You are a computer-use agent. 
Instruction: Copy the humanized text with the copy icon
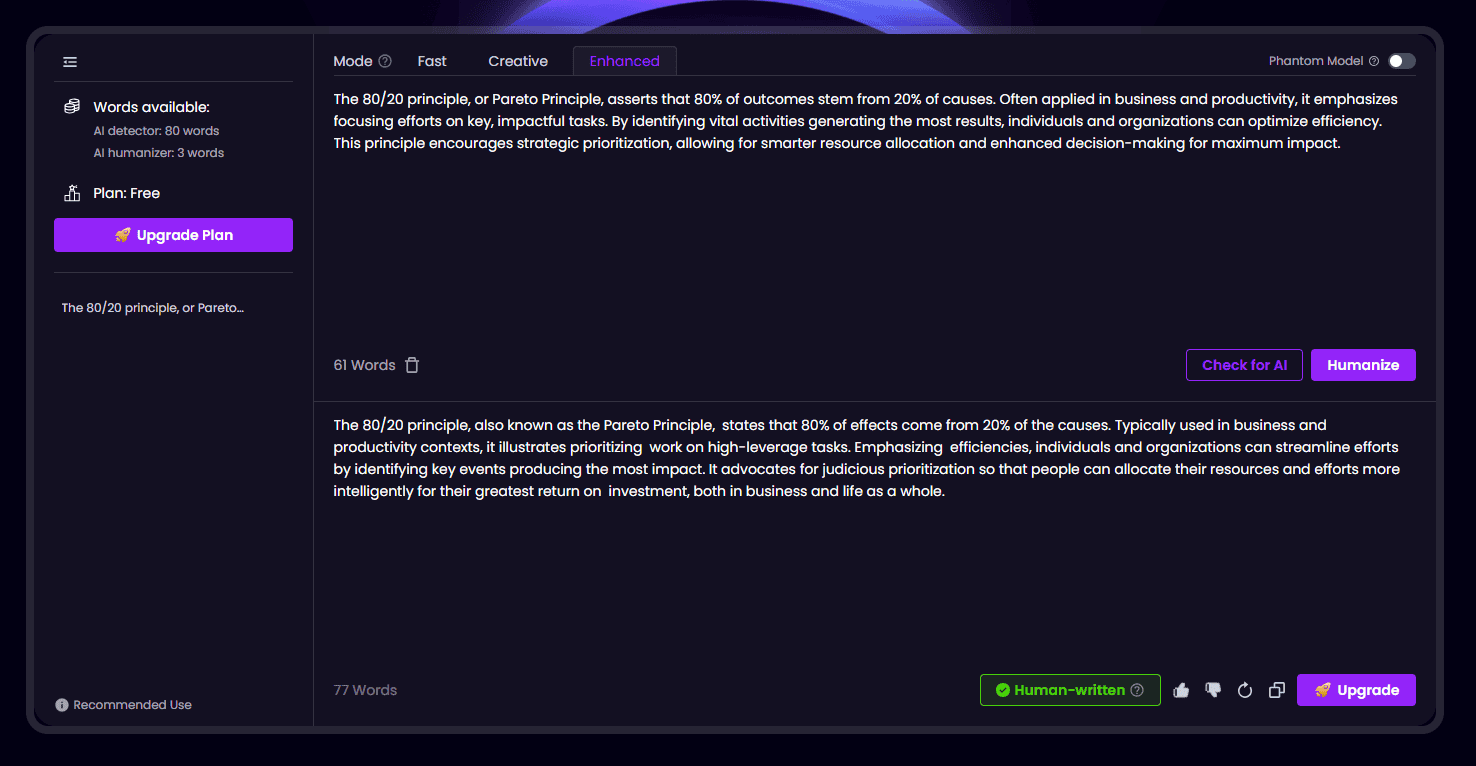1276,690
